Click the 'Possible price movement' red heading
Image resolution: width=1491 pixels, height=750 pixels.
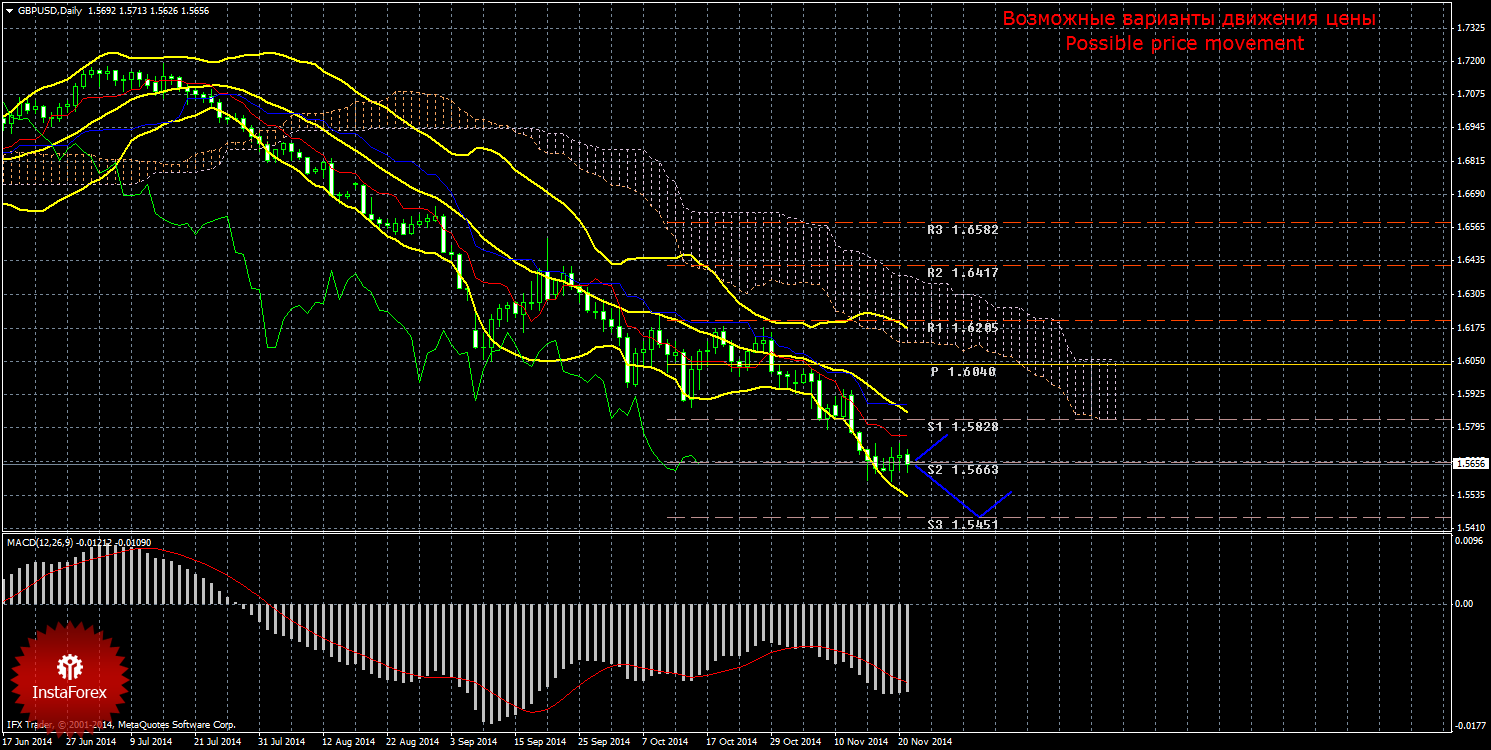[x=1184, y=44]
